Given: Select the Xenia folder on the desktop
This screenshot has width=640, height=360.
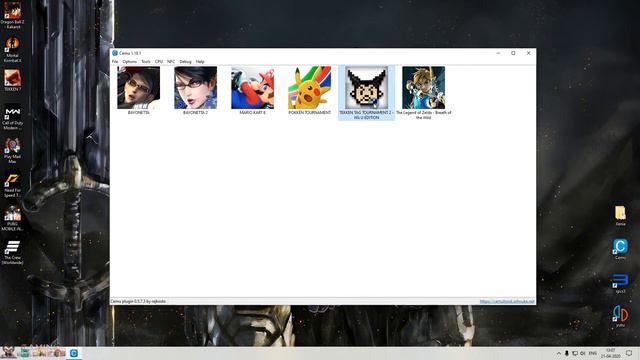Looking at the screenshot, I should 620,216.
